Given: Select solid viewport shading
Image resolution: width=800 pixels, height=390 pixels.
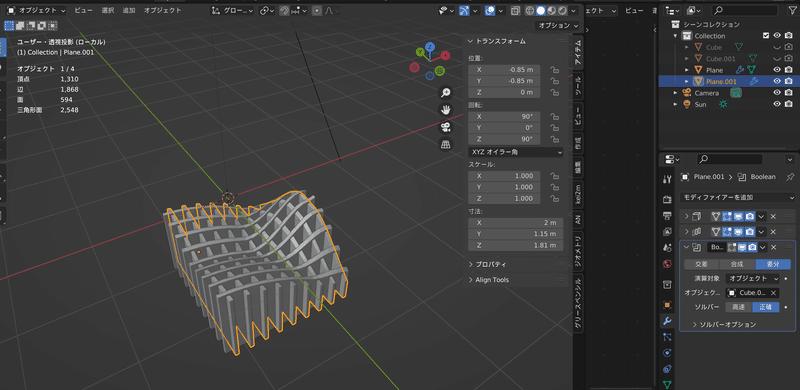Looking at the screenshot, I should pos(540,10).
